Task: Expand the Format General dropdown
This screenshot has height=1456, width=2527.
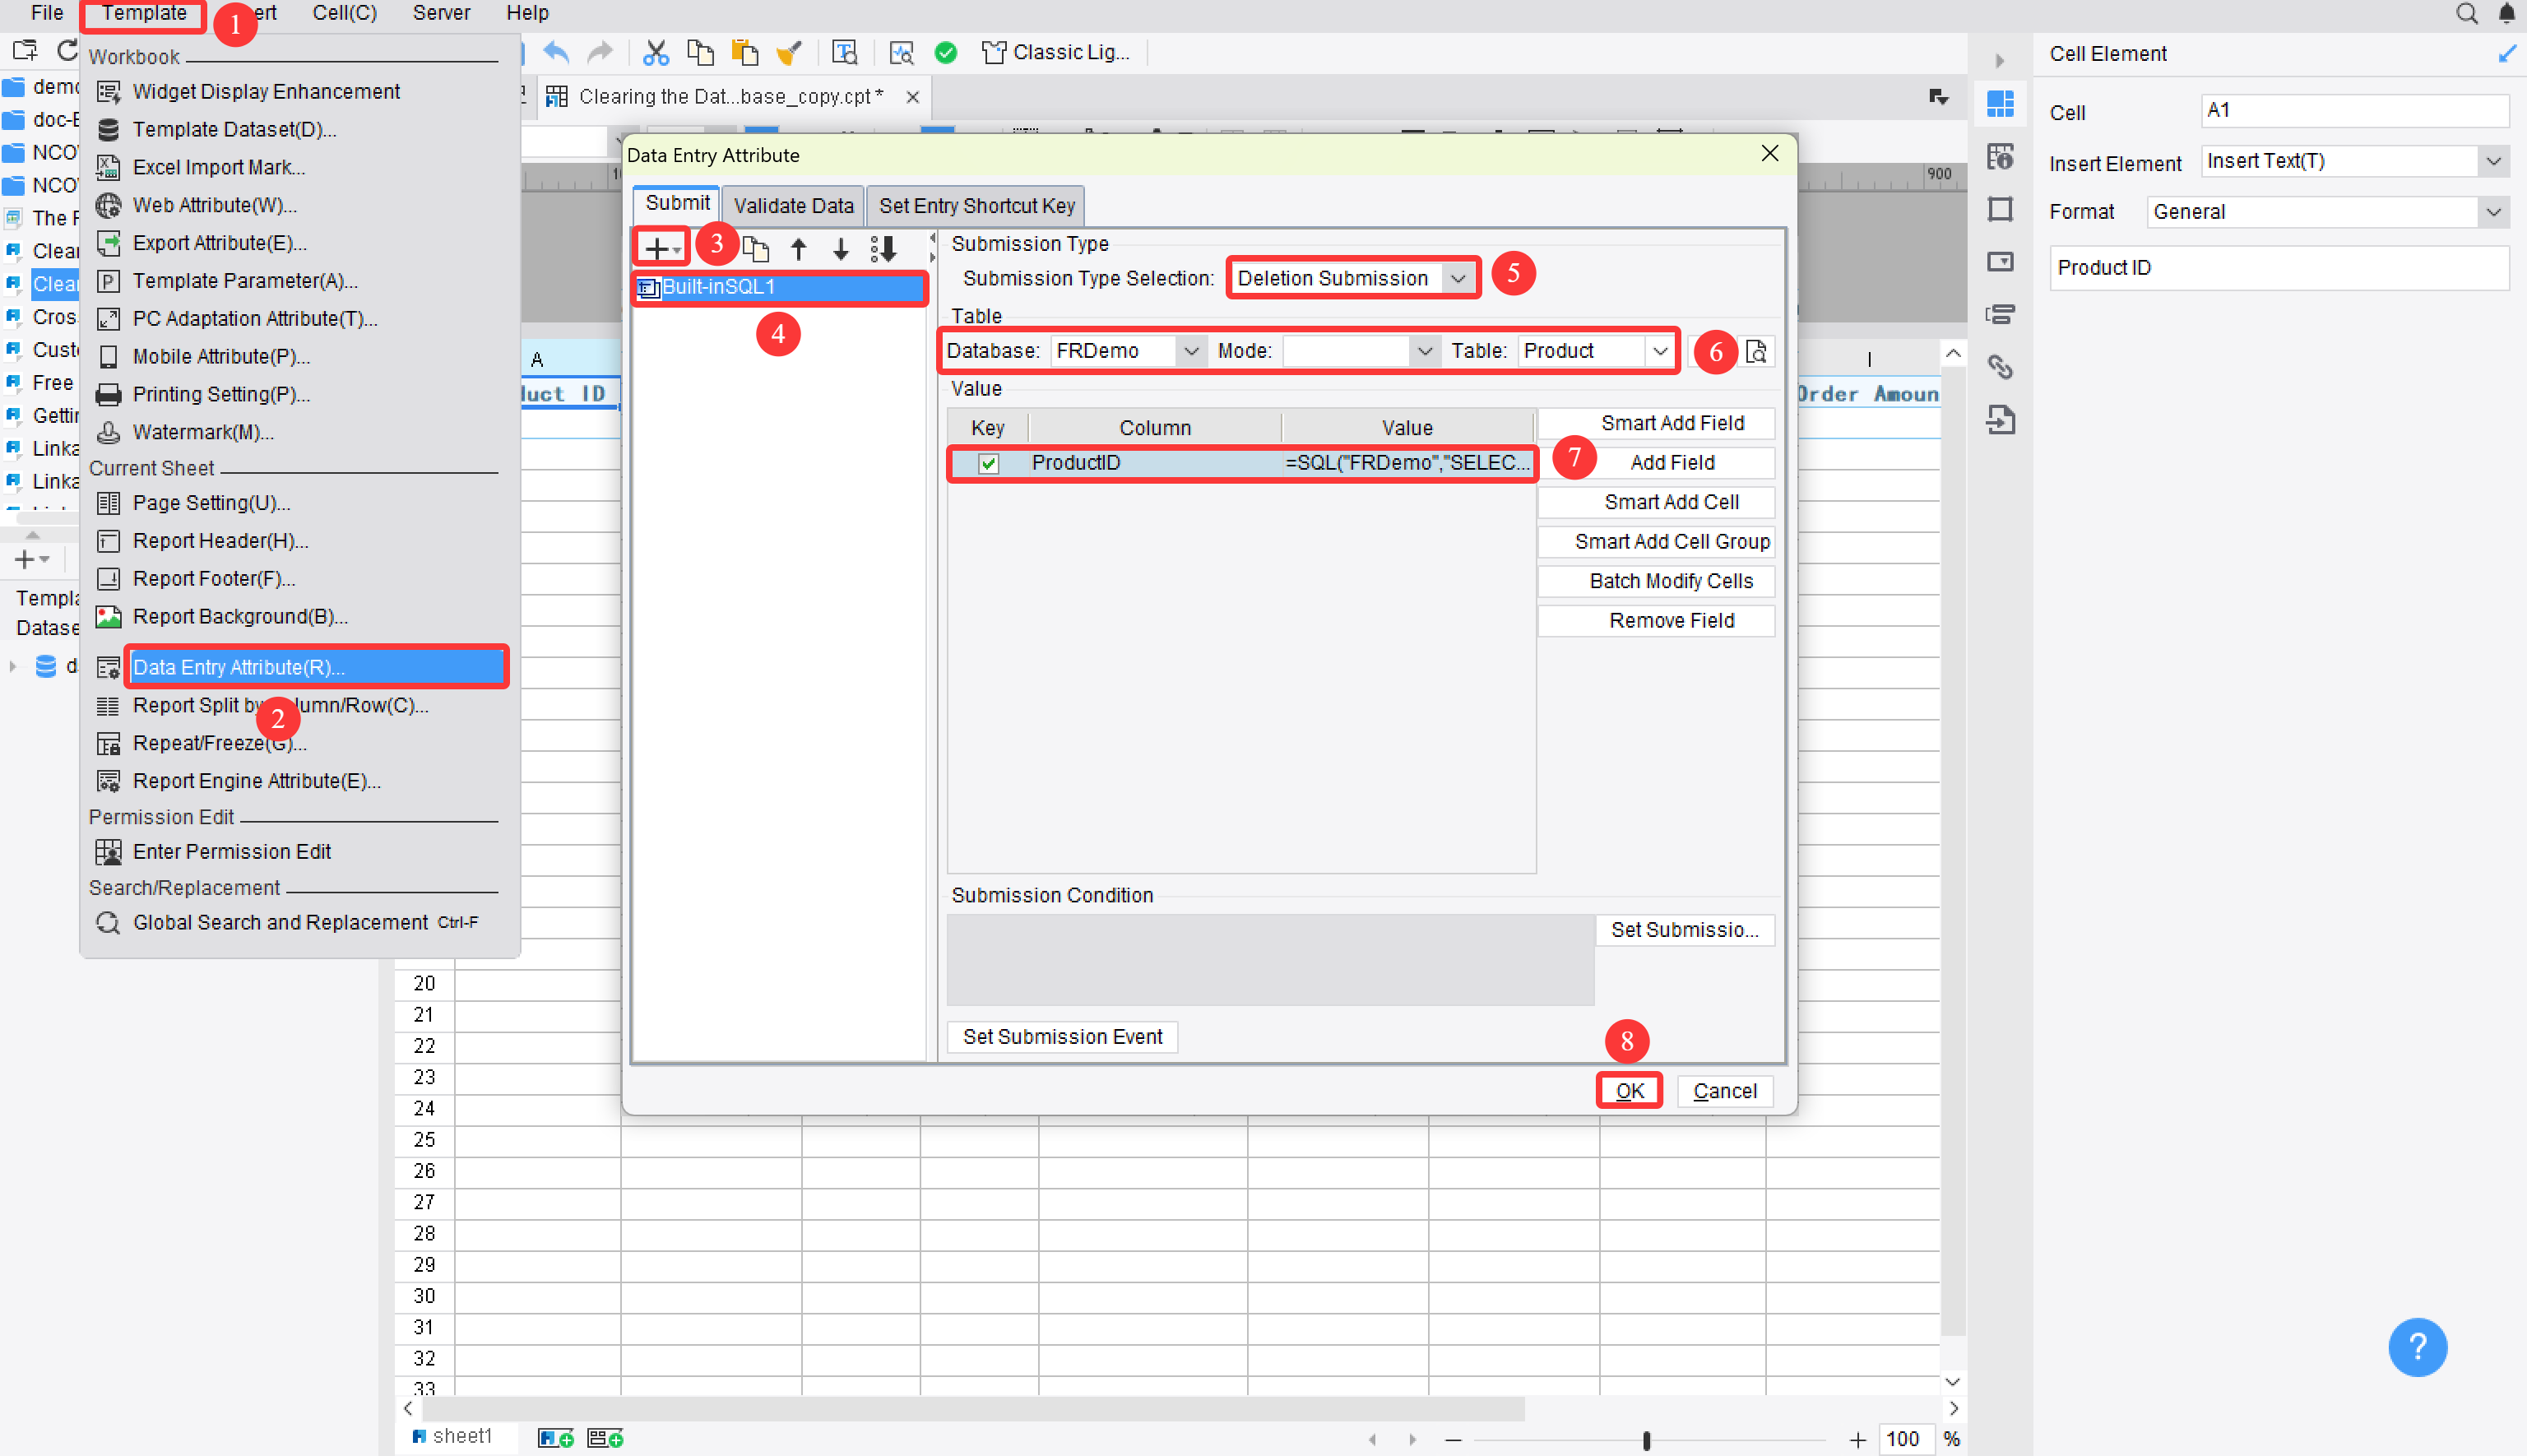Action: pos(2494,211)
